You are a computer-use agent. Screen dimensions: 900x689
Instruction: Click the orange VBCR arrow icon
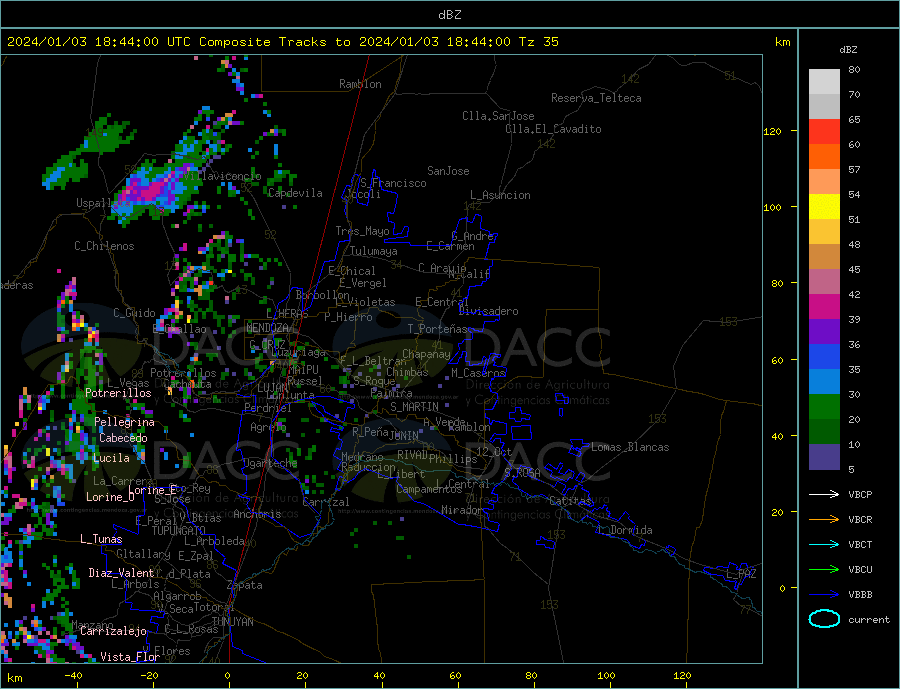tap(824, 520)
